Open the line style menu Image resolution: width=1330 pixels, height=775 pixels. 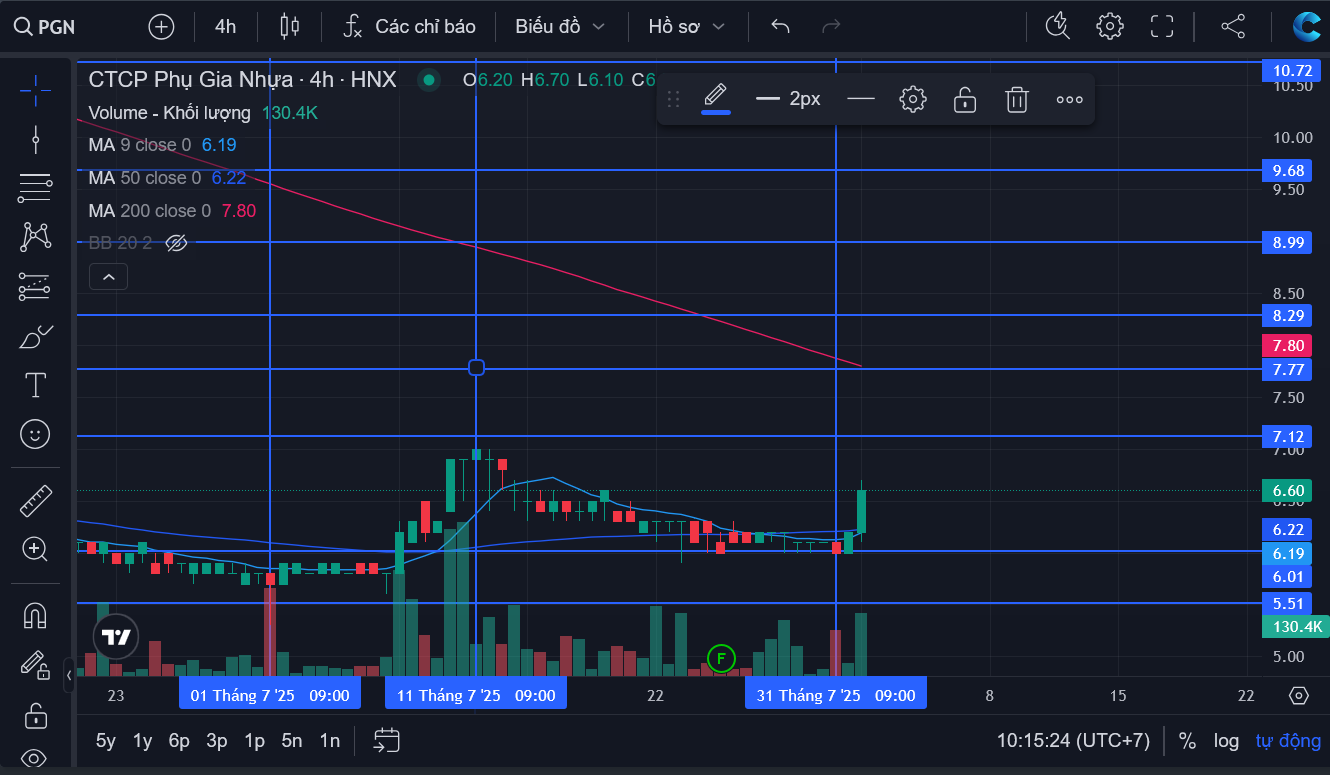click(x=860, y=99)
